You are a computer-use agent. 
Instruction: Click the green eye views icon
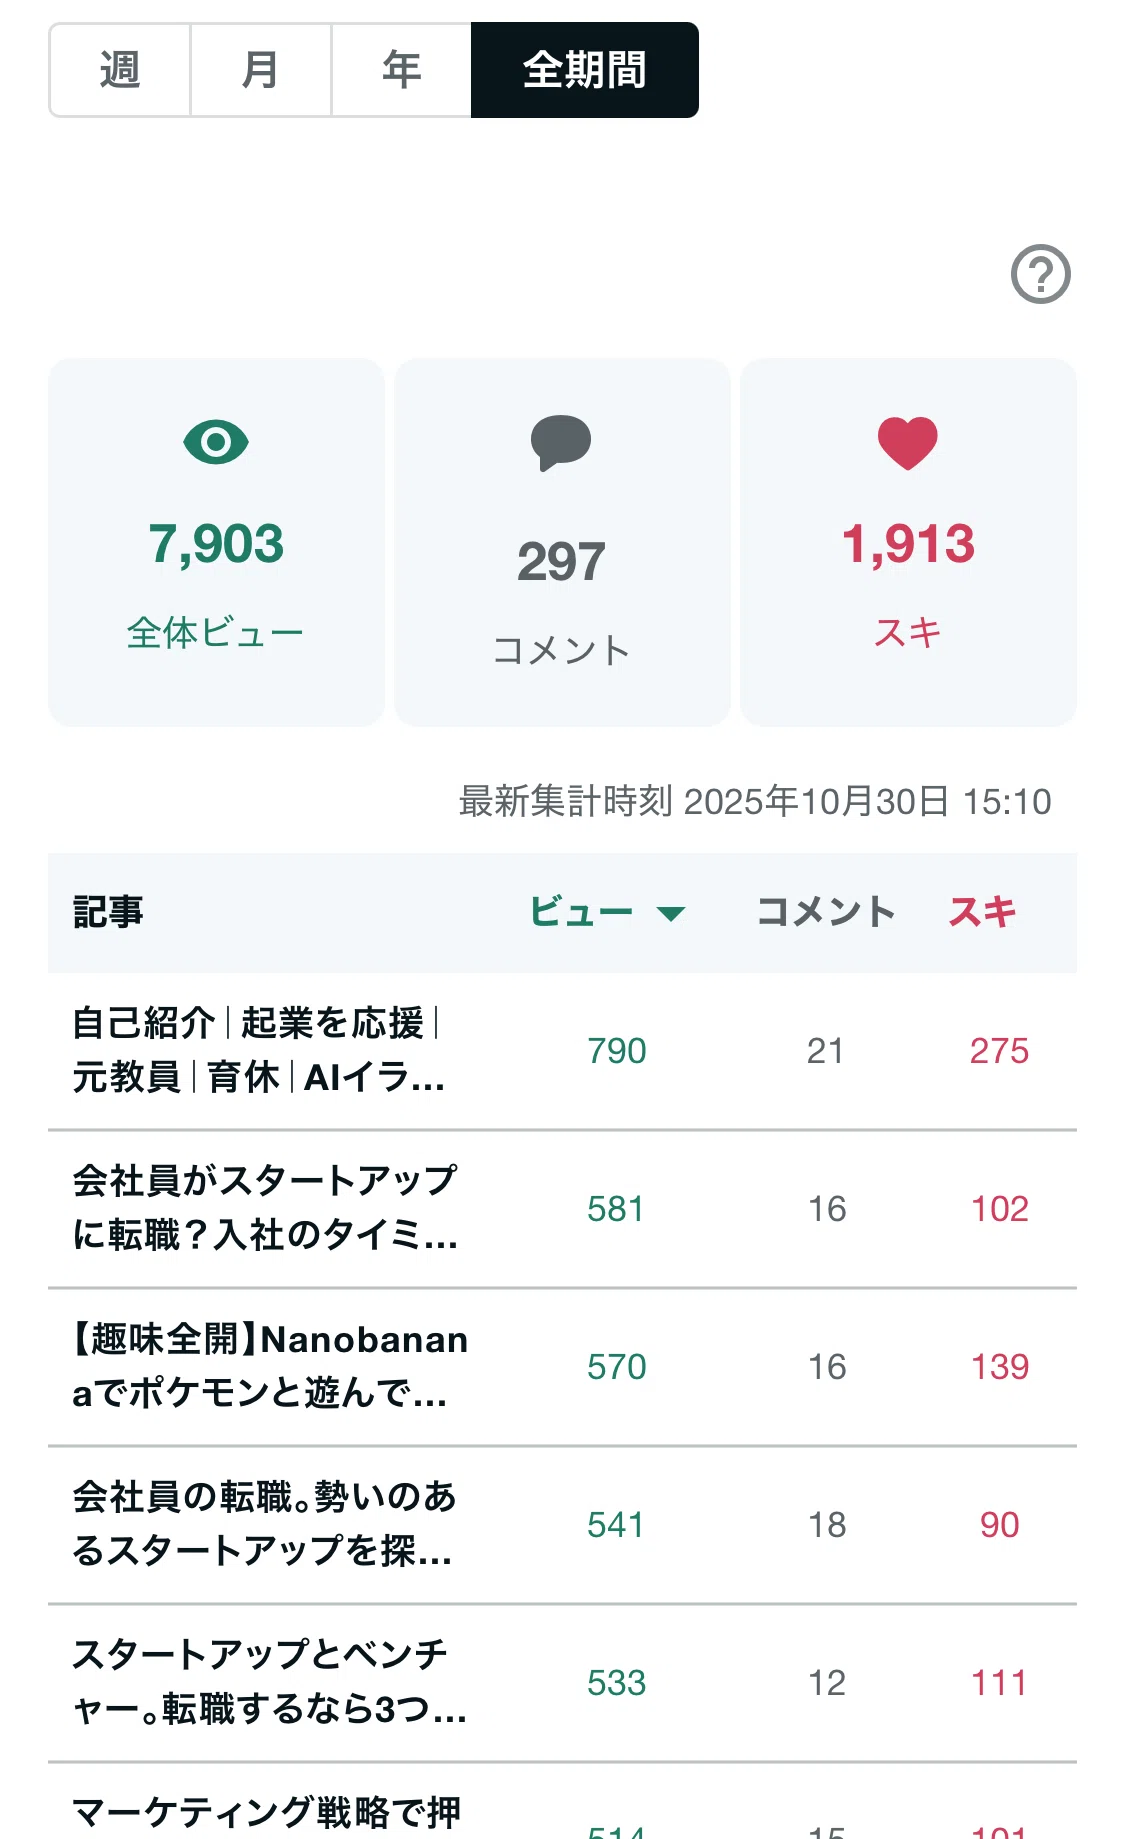tap(216, 442)
